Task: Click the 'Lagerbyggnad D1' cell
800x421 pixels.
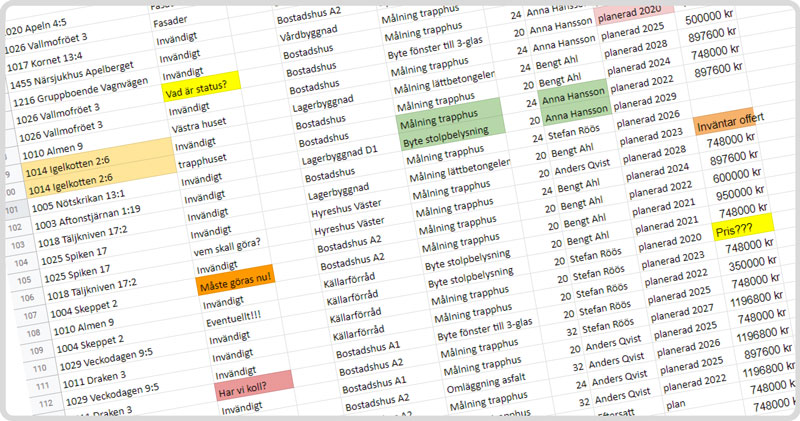Action: tap(339, 156)
